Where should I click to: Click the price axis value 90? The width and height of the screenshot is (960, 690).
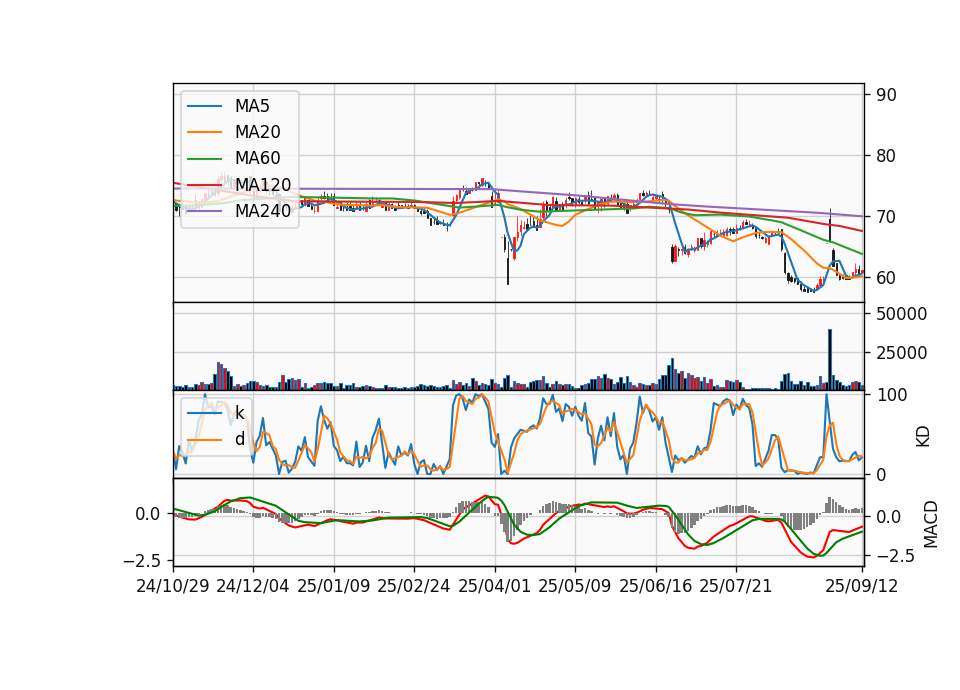click(887, 95)
